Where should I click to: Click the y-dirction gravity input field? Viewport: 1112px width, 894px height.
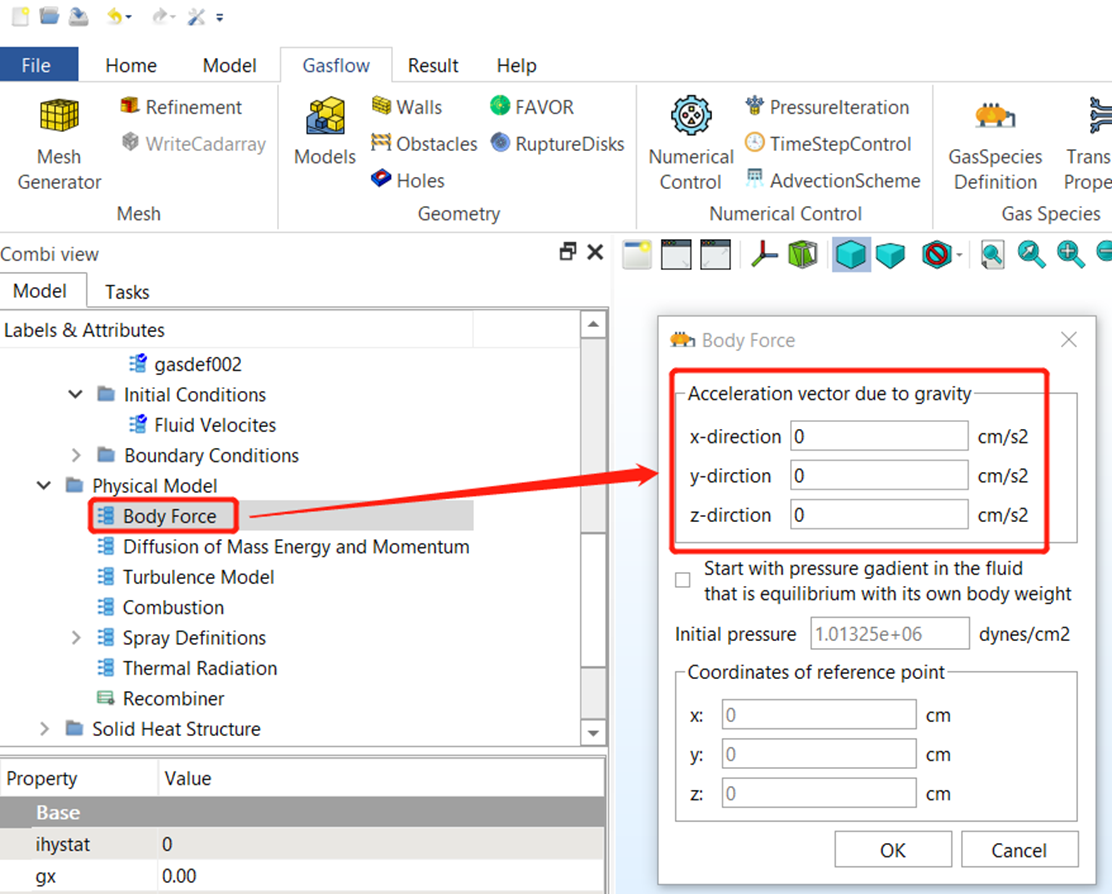point(879,475)
